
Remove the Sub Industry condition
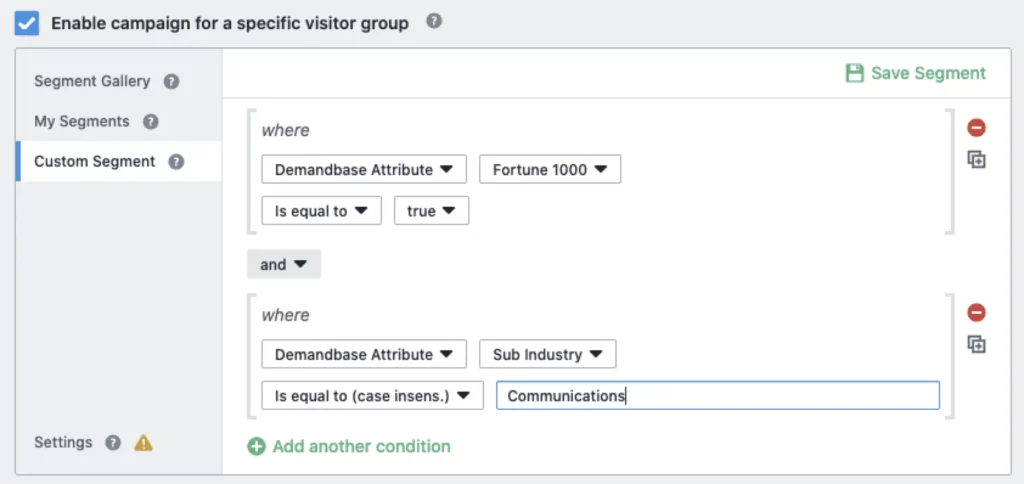976,313
